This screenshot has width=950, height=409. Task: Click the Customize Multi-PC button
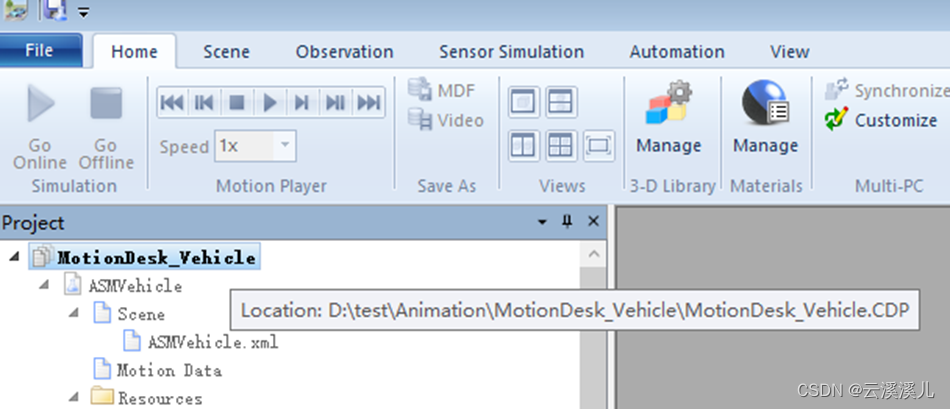click(x=881, y=120)
